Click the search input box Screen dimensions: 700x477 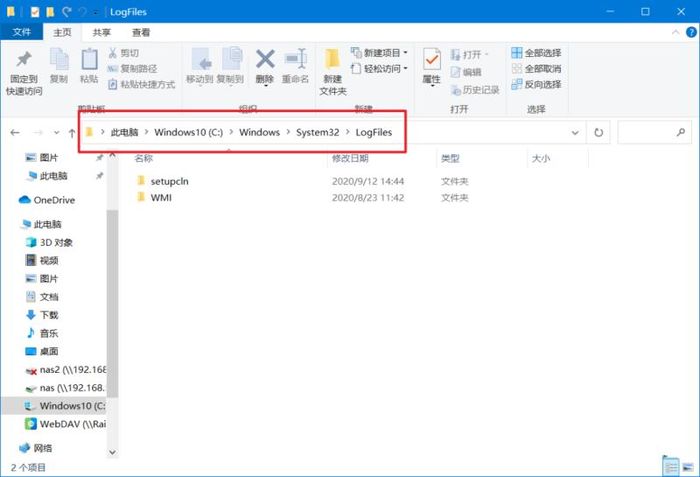tap(654, 133)
